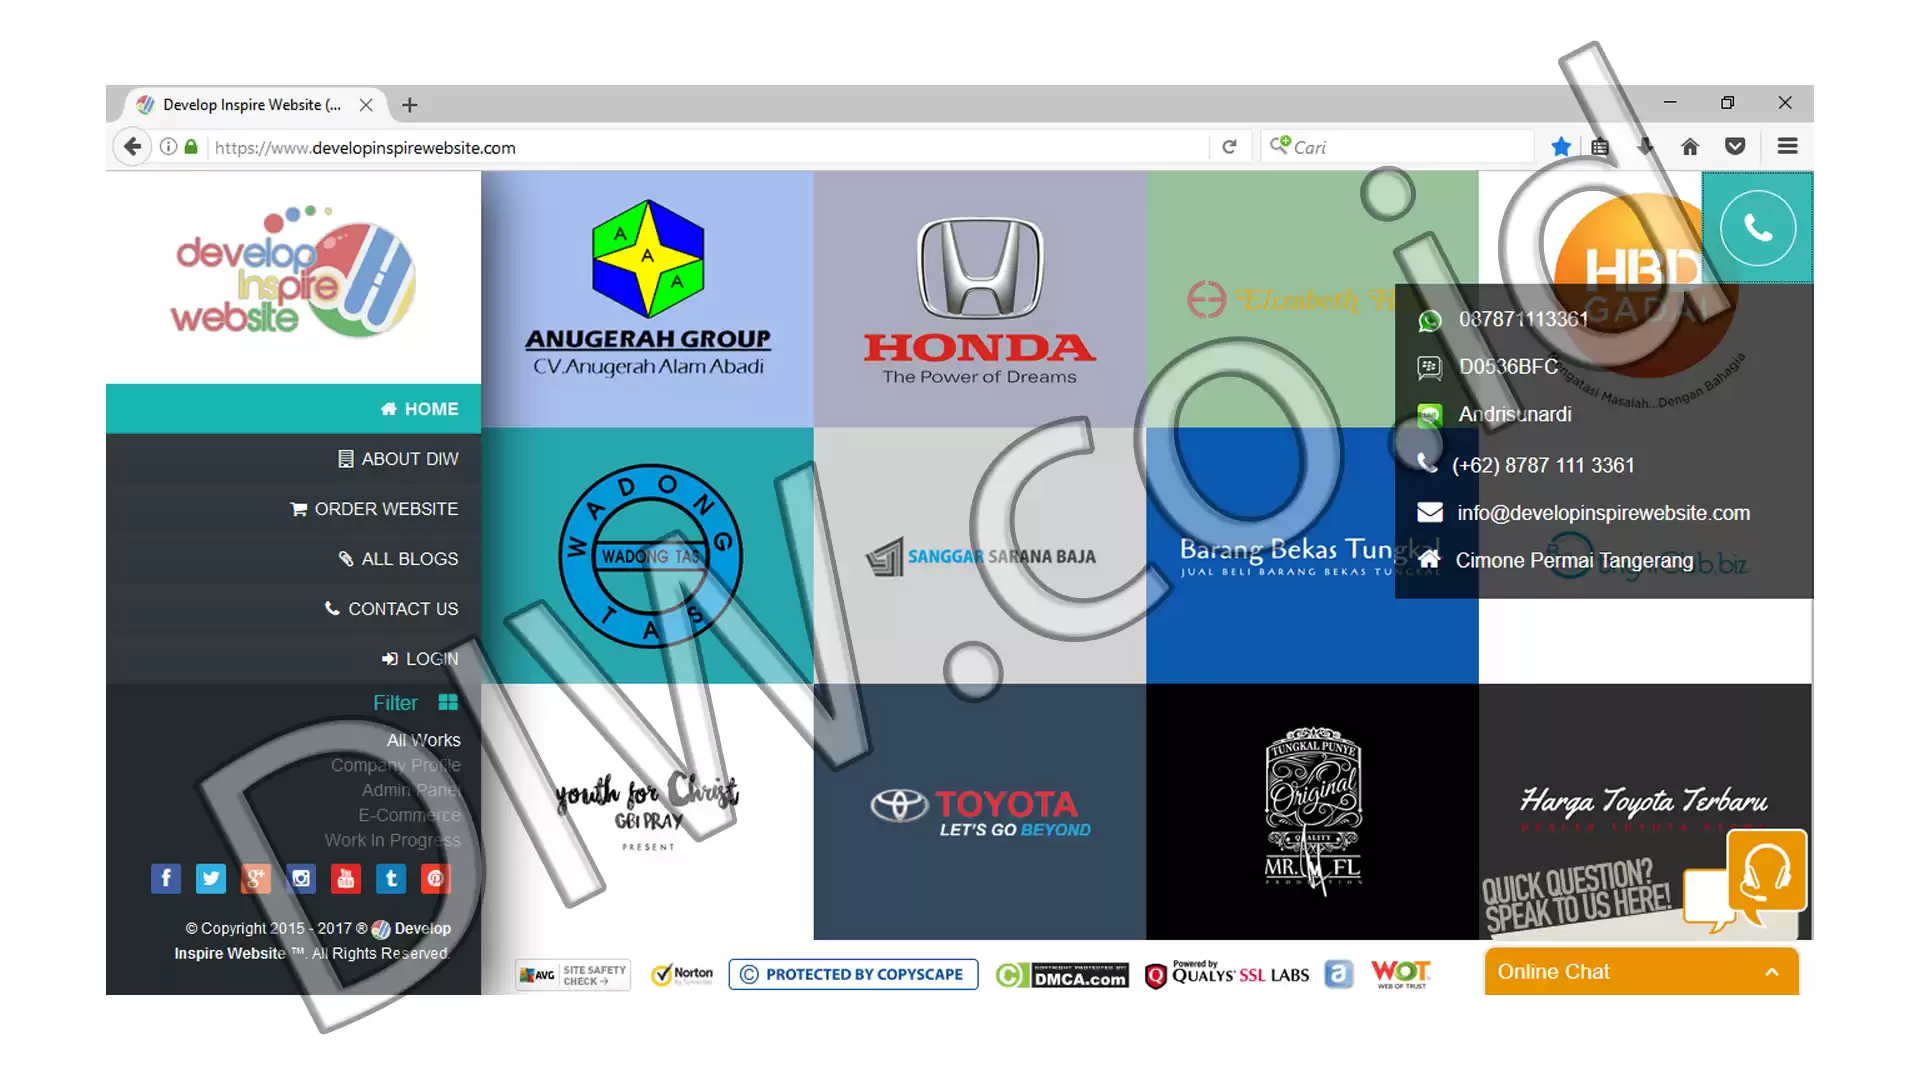
Task: Click the Tumblr social icon
Action: pyautogui.click(x=391, y=879)
